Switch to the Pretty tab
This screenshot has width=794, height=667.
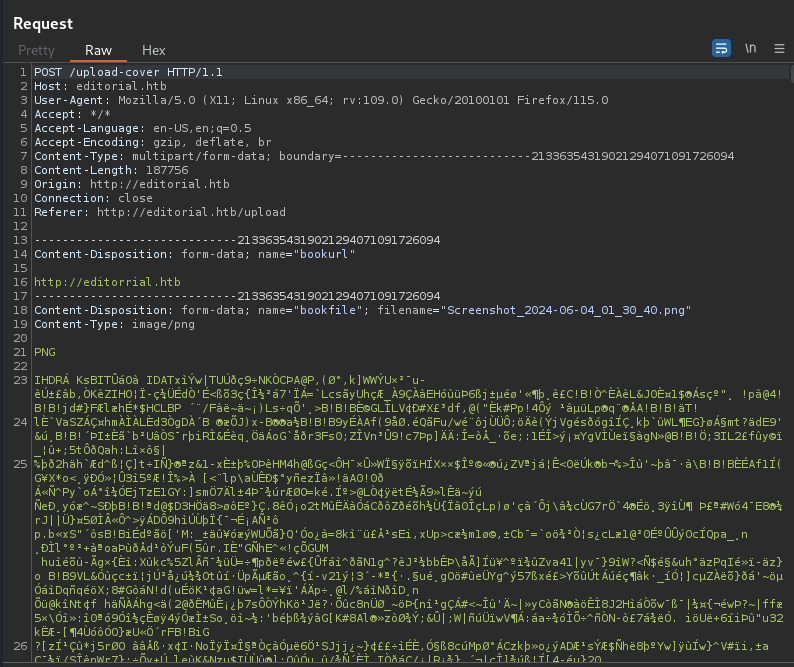pyautogui.click(x=36, y=50)
